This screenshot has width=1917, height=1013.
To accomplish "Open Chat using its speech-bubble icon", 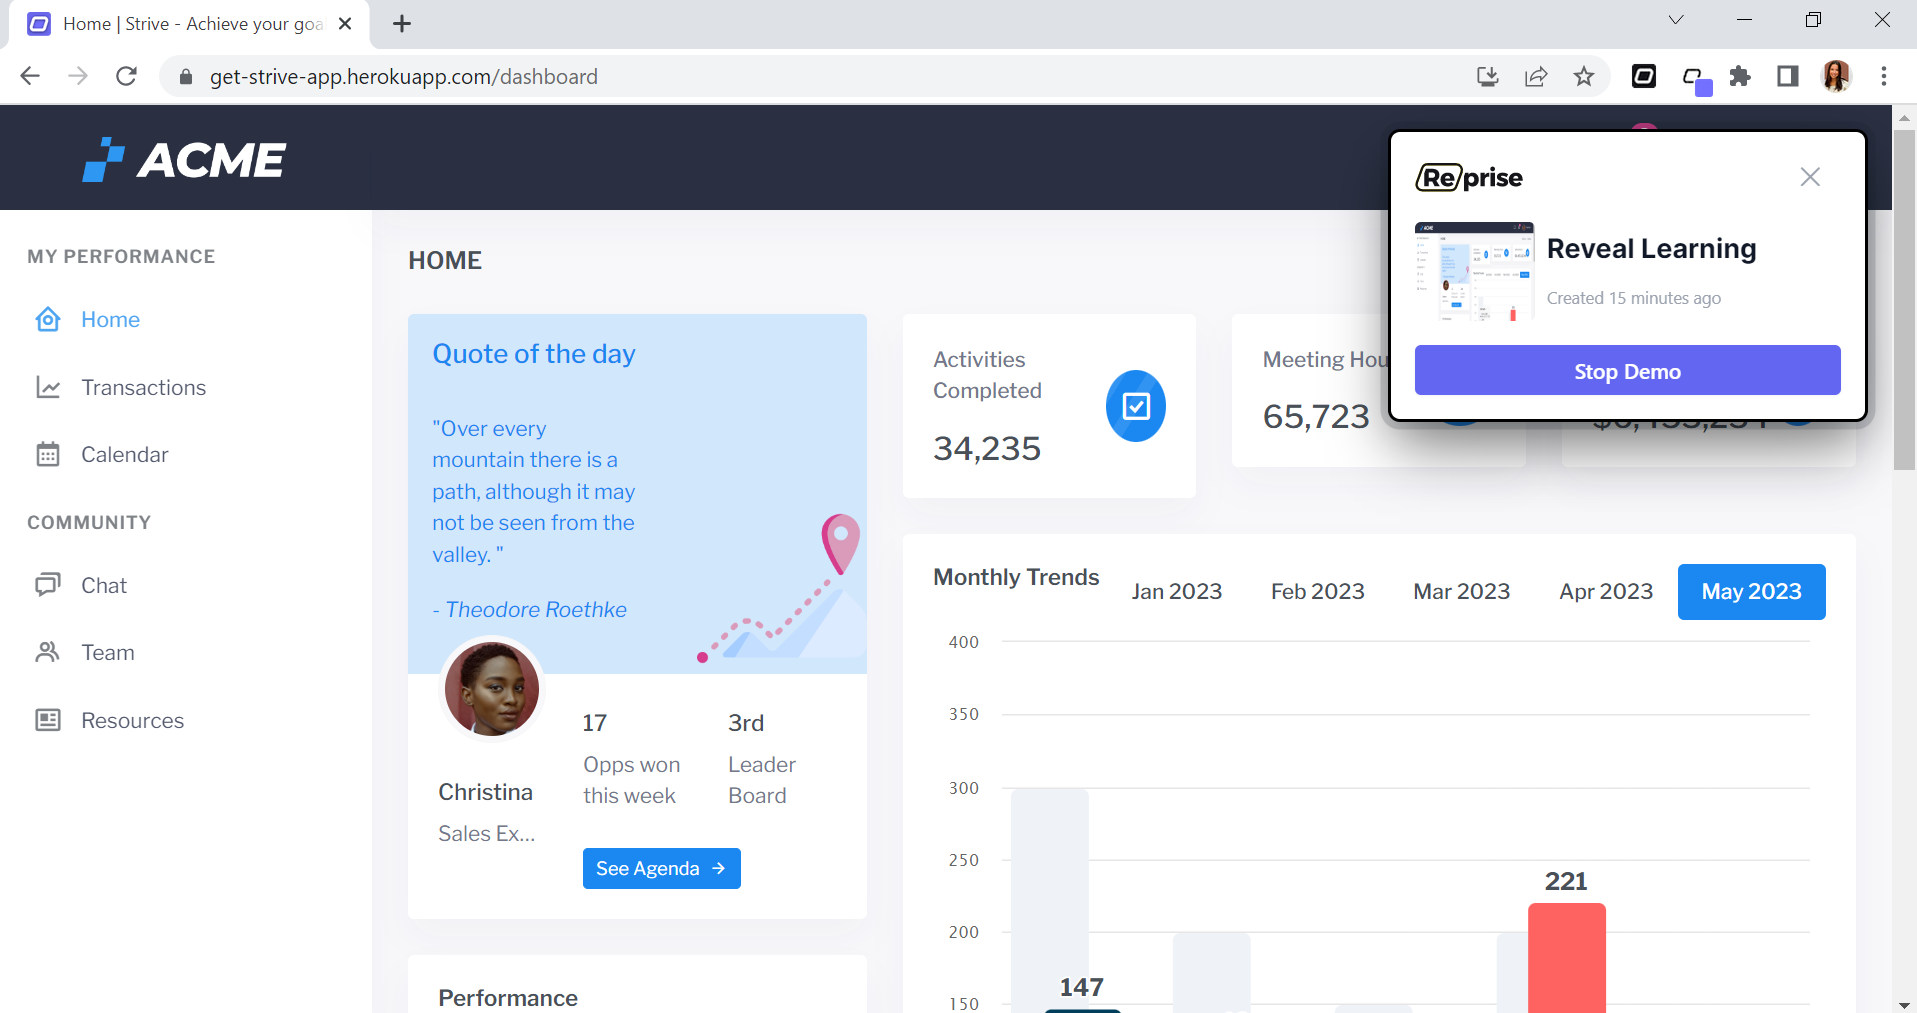I will 48,585.
